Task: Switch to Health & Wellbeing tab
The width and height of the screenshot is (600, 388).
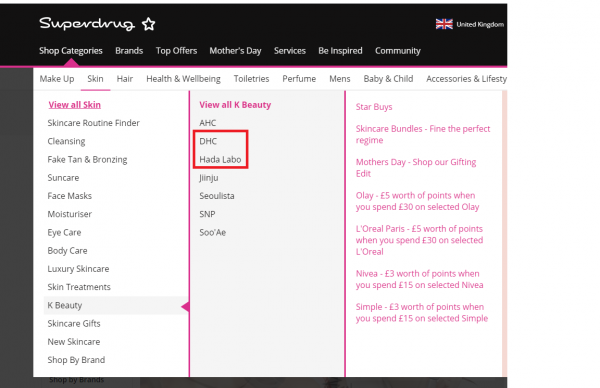Action: tap(183, 79)
